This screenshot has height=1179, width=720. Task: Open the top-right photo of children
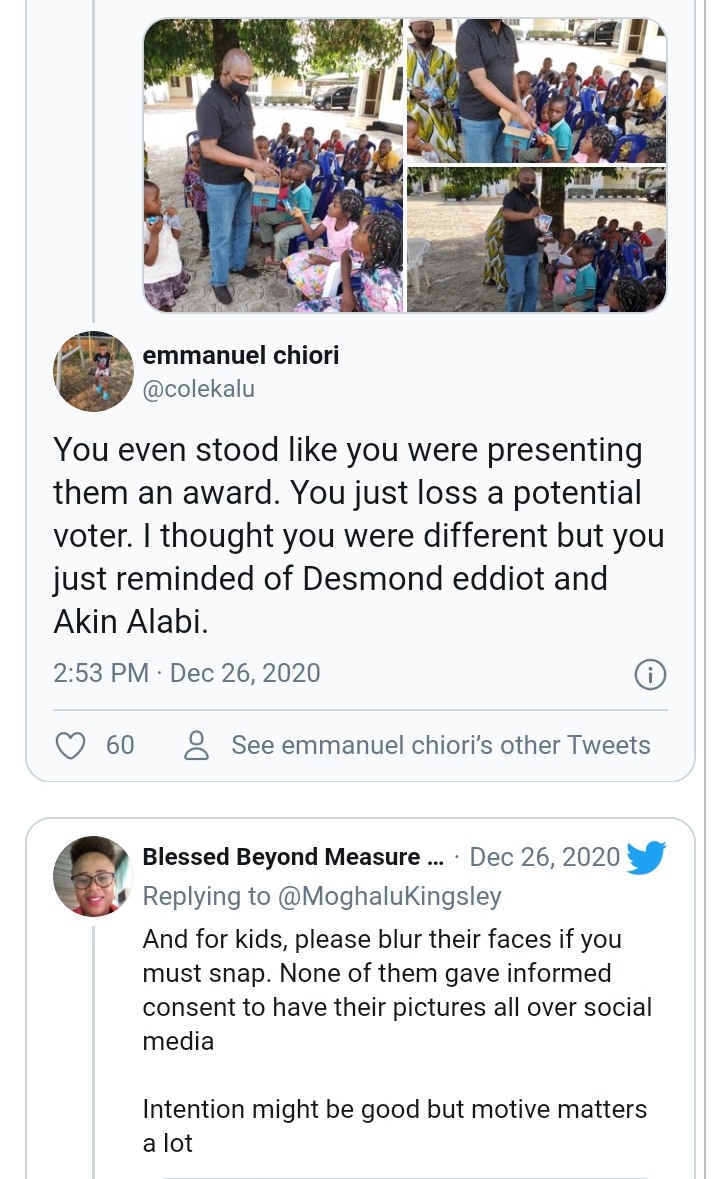coord(536,90)
